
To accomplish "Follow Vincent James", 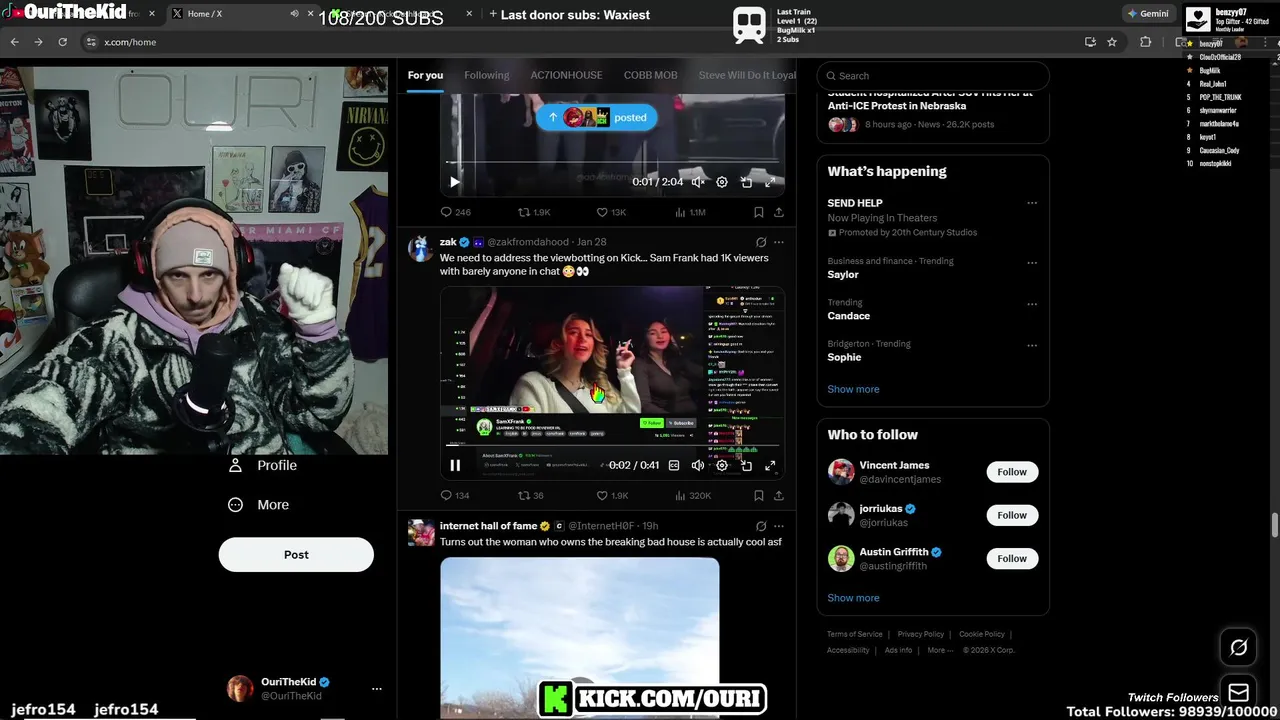I will [1012, 472].
